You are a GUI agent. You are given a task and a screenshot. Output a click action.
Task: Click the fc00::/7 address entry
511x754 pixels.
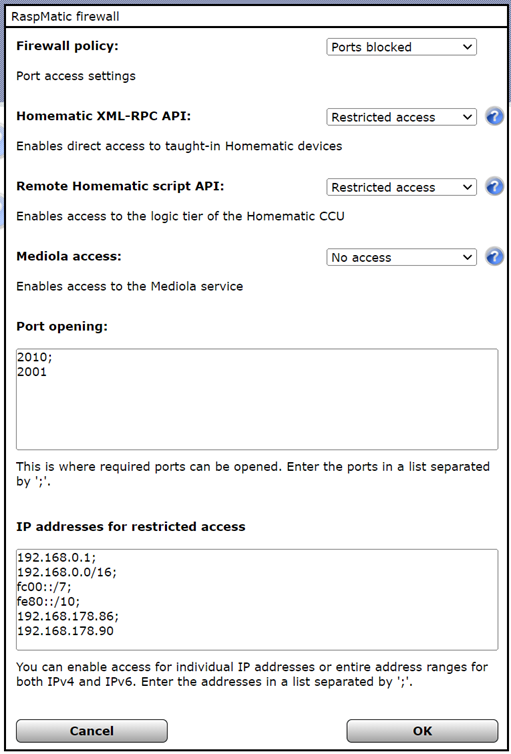tap(45, 587)
